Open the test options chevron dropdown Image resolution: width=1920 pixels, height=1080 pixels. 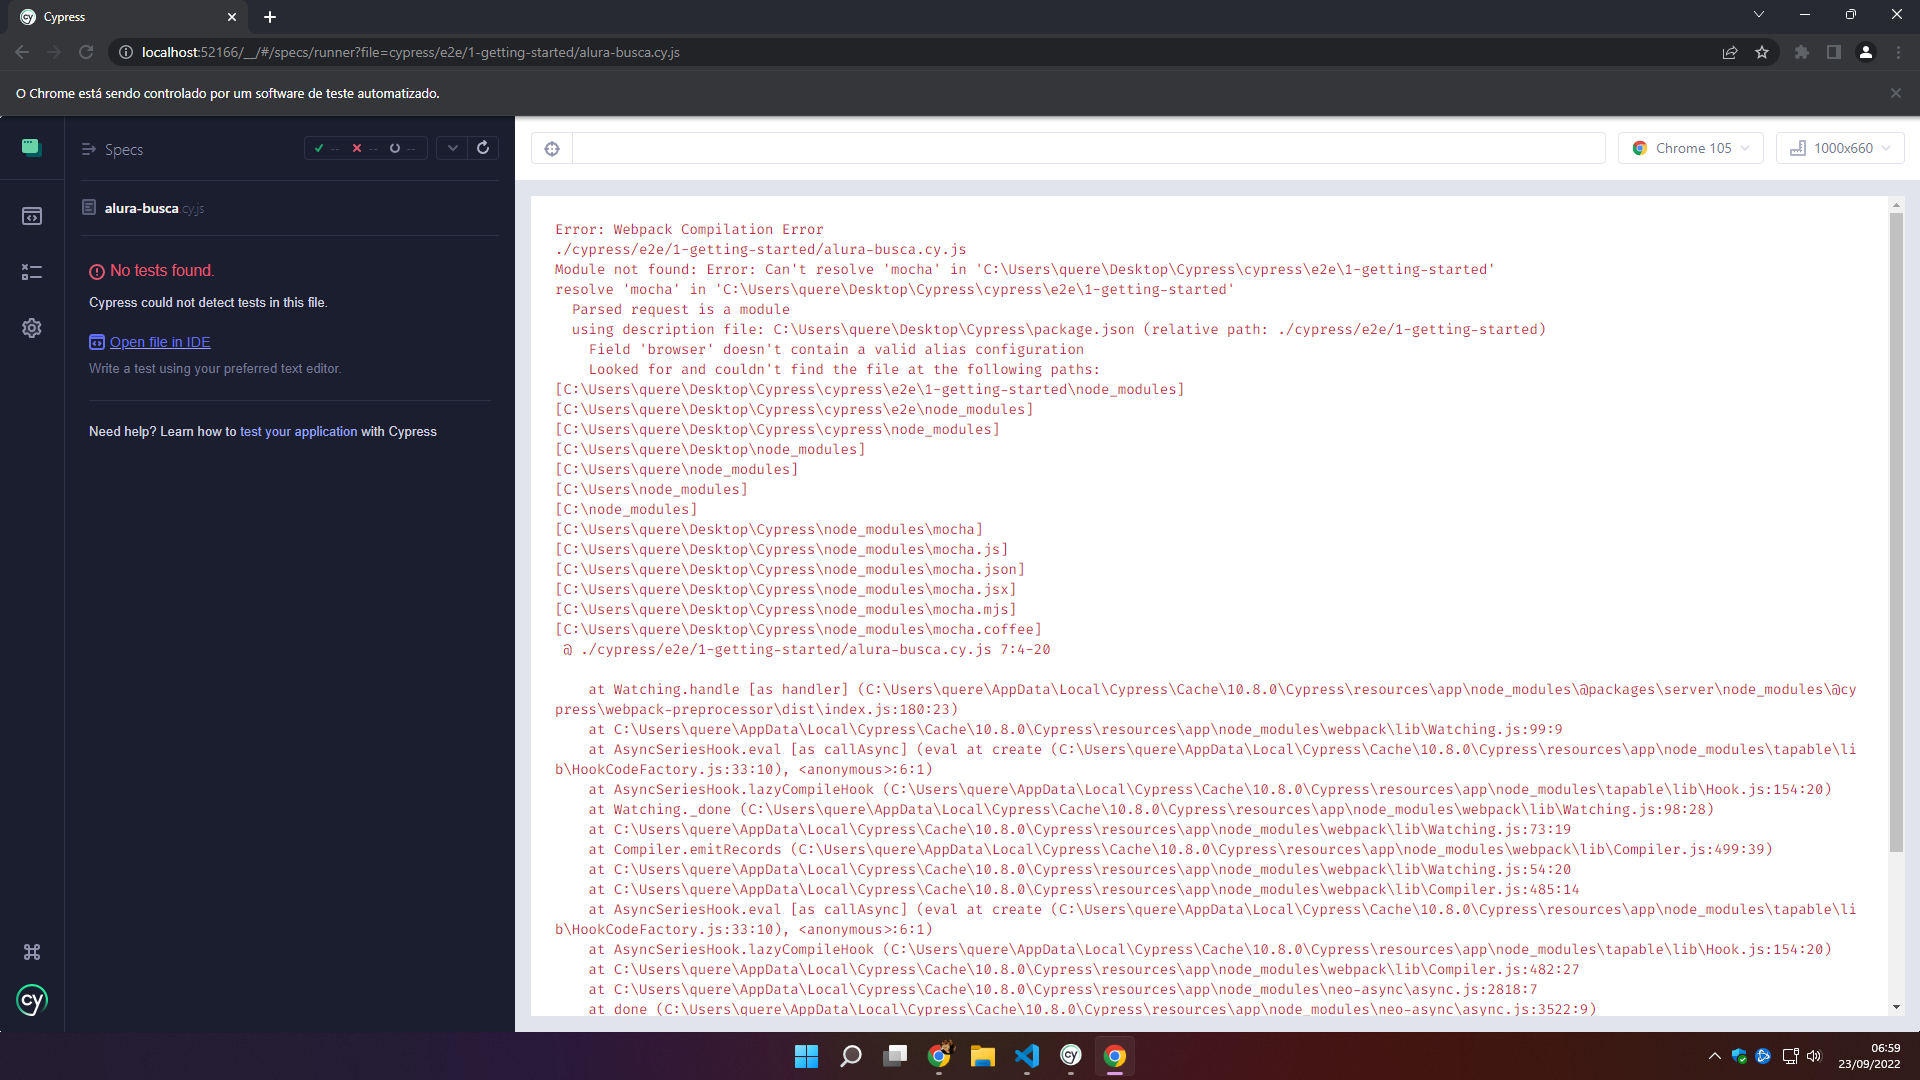pos(452,148)
